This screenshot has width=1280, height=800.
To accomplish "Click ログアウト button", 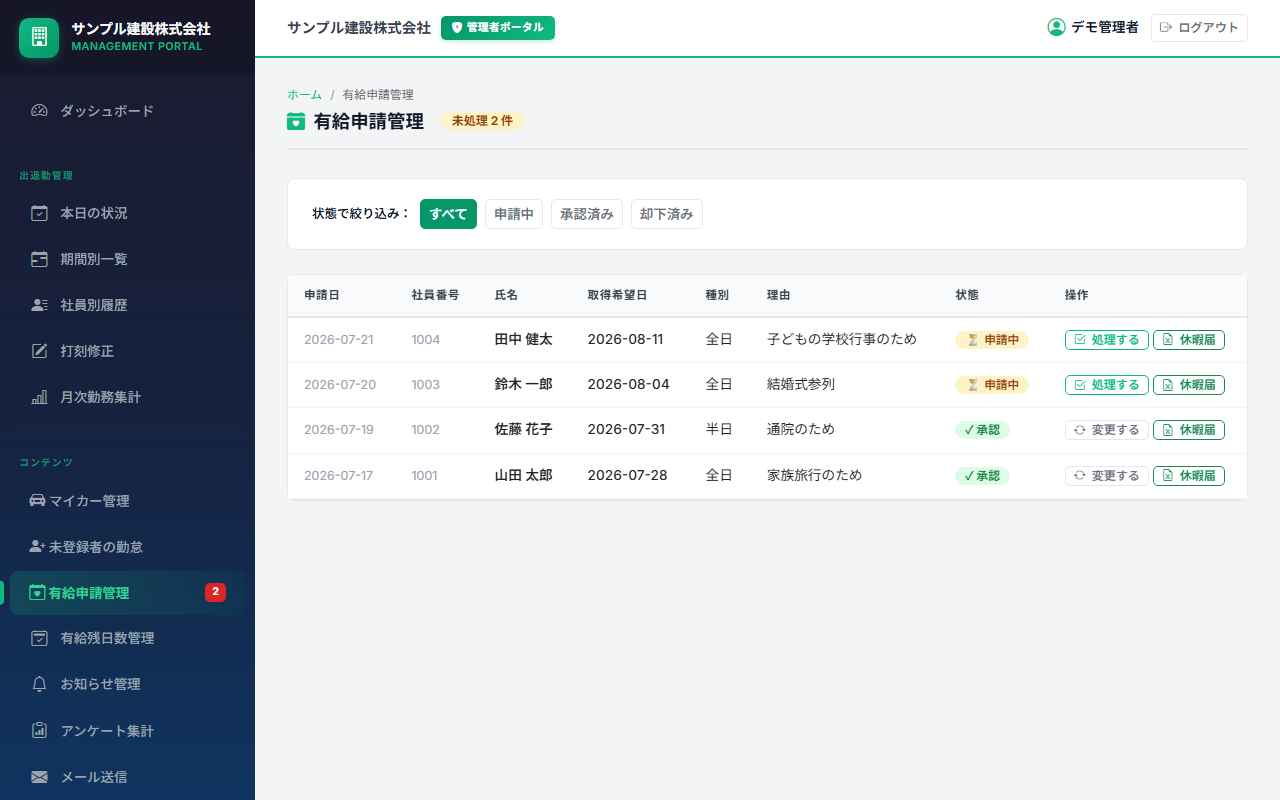I will coord(1199,28).
